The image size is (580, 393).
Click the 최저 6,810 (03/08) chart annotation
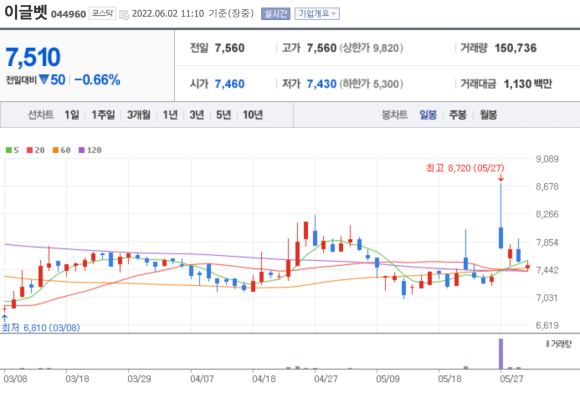click(41, 328)
